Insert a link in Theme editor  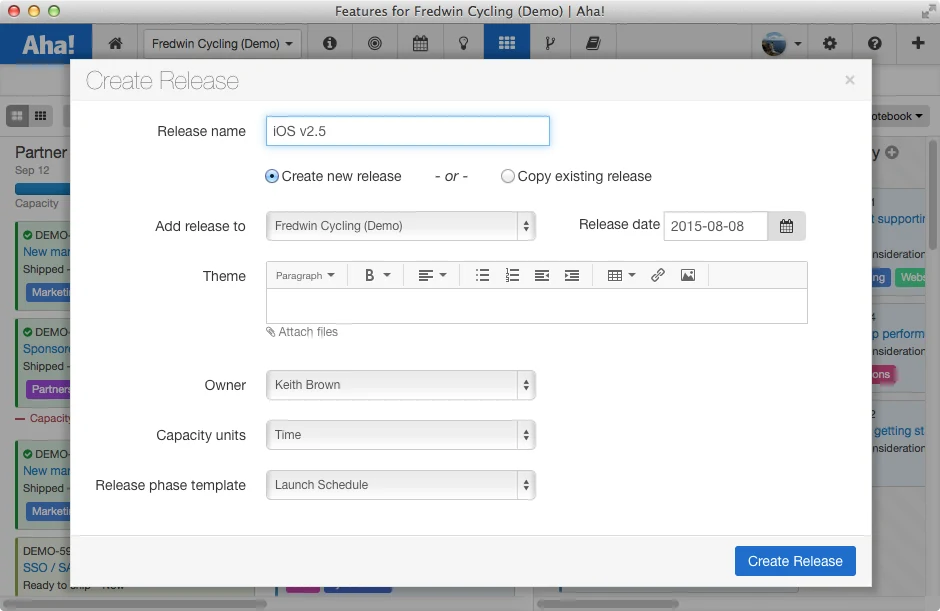pos(658,275)
